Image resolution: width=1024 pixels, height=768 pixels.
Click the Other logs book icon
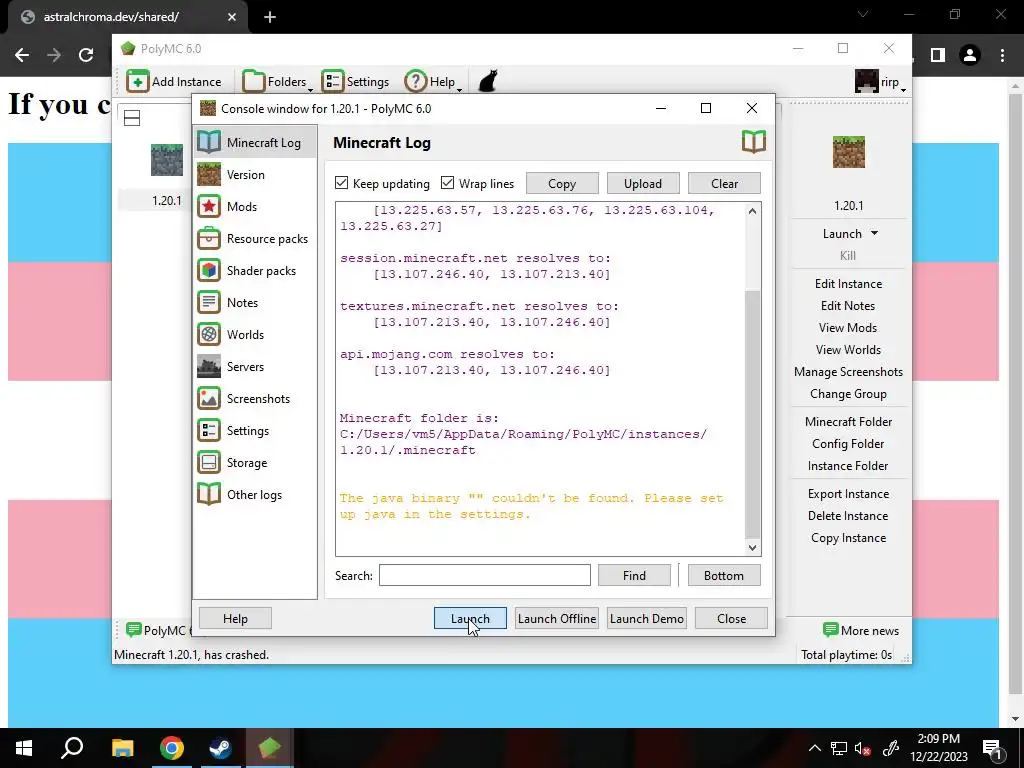(209, 494)
